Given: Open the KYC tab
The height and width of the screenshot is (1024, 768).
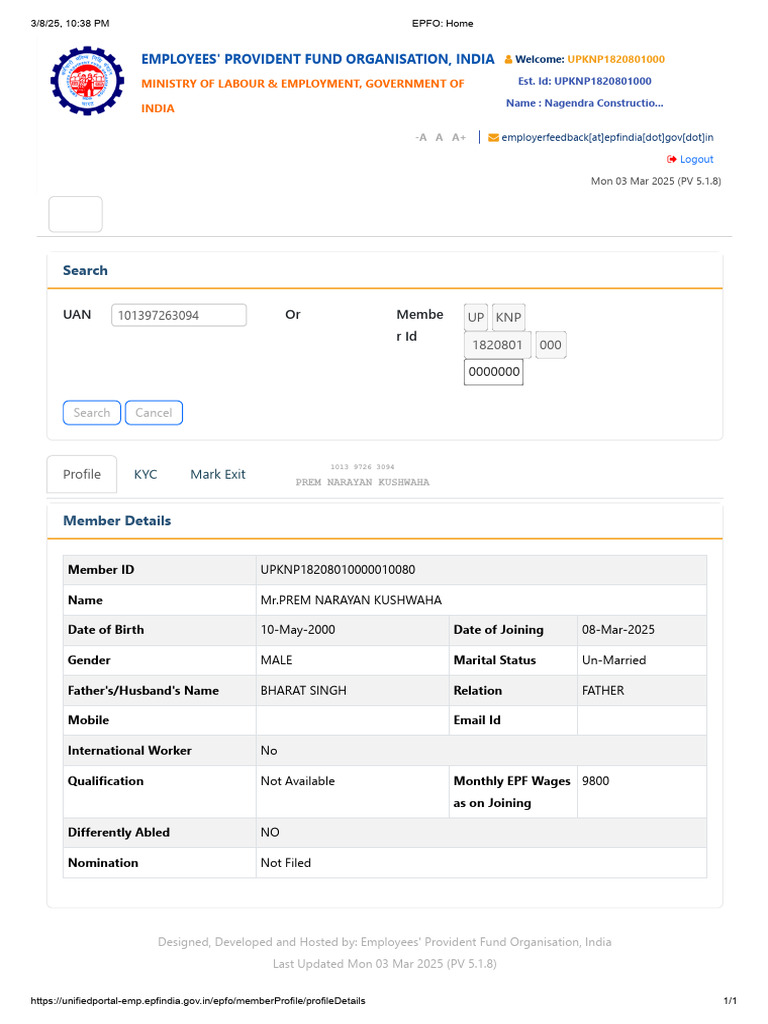Looking at the screenshot, I should [x=146, y=474].
